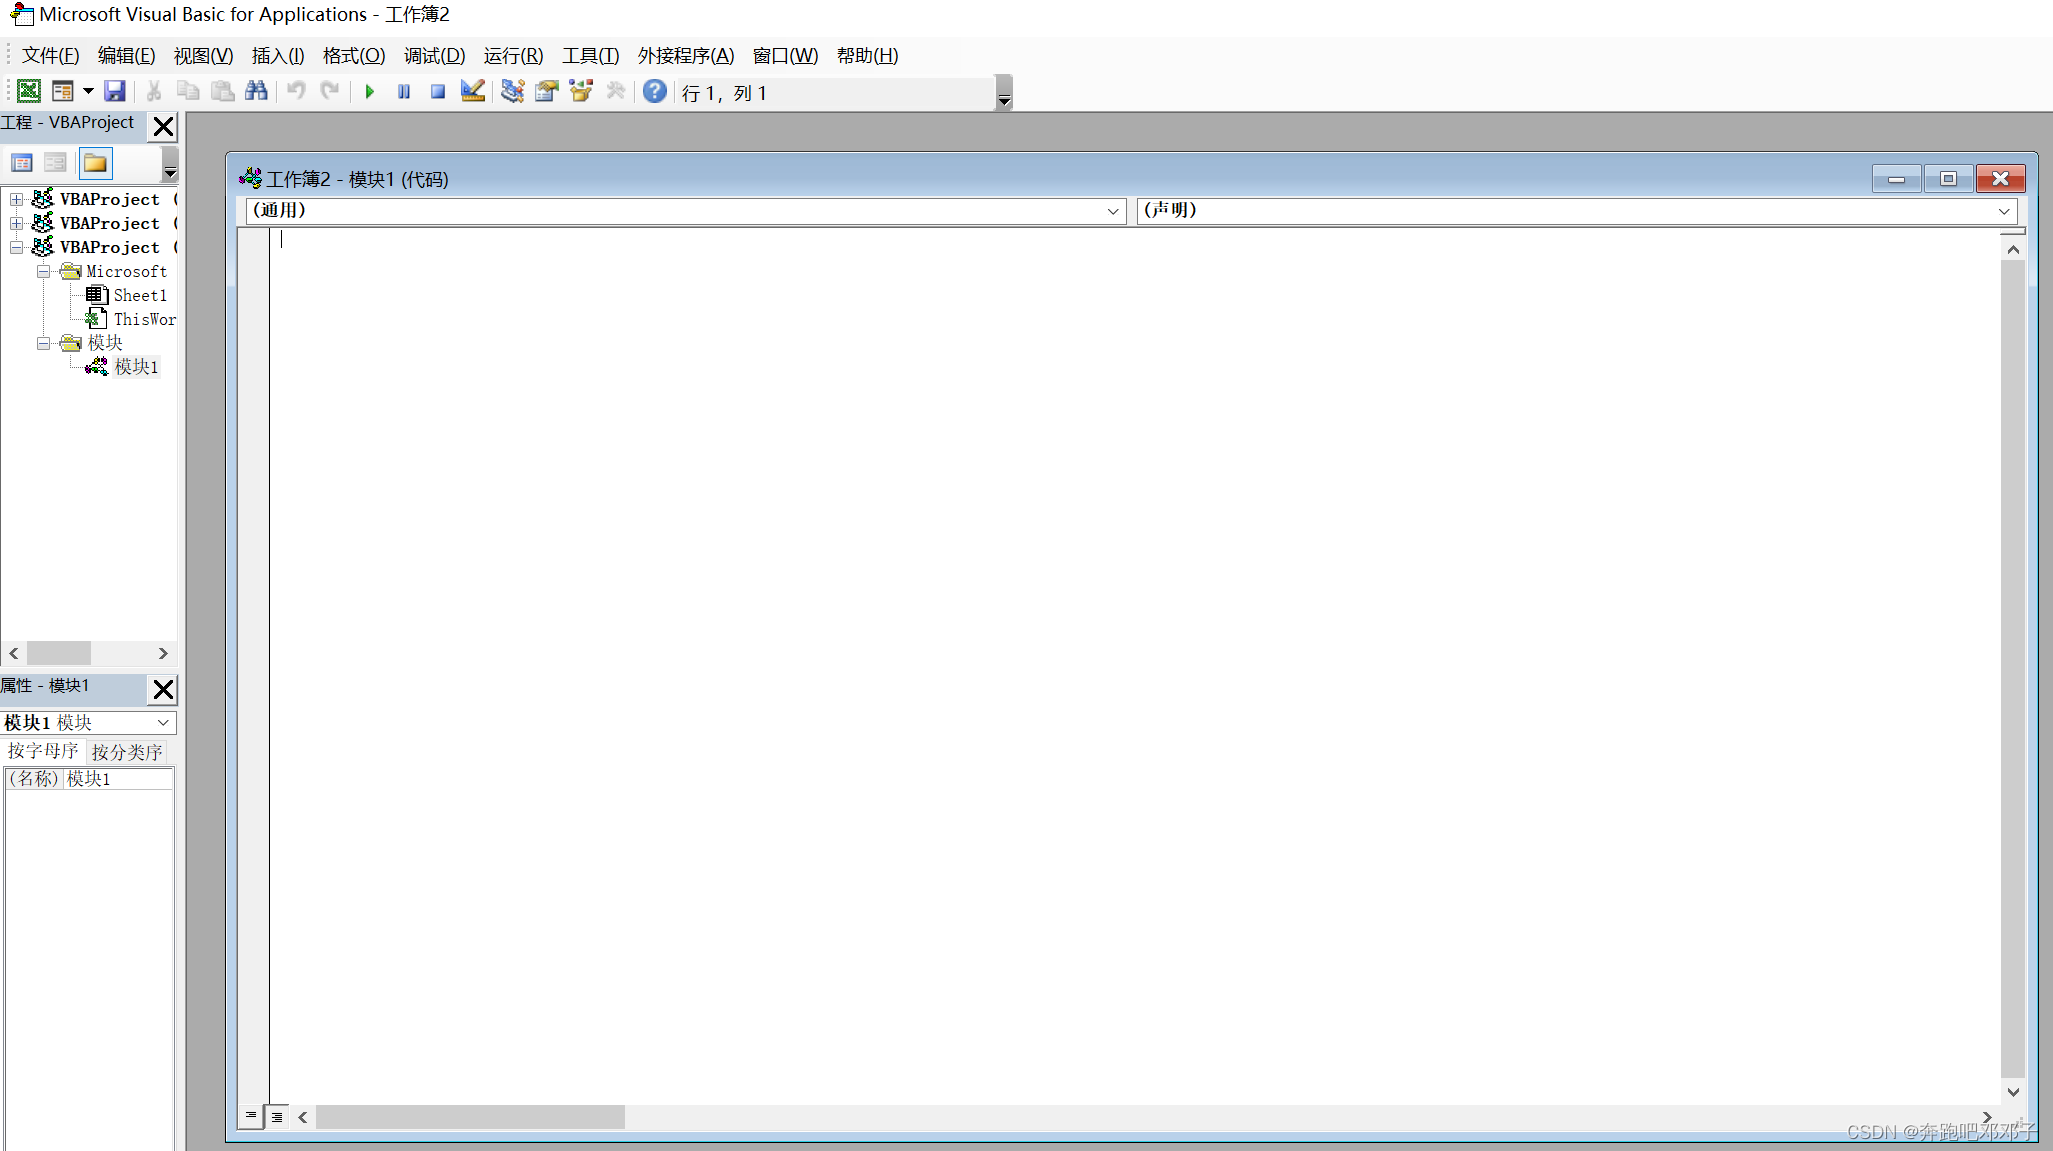Viewport: 2053px width, 1151px height.
Task: Open the (通用) object dropdown
Action: point(1112,211)
